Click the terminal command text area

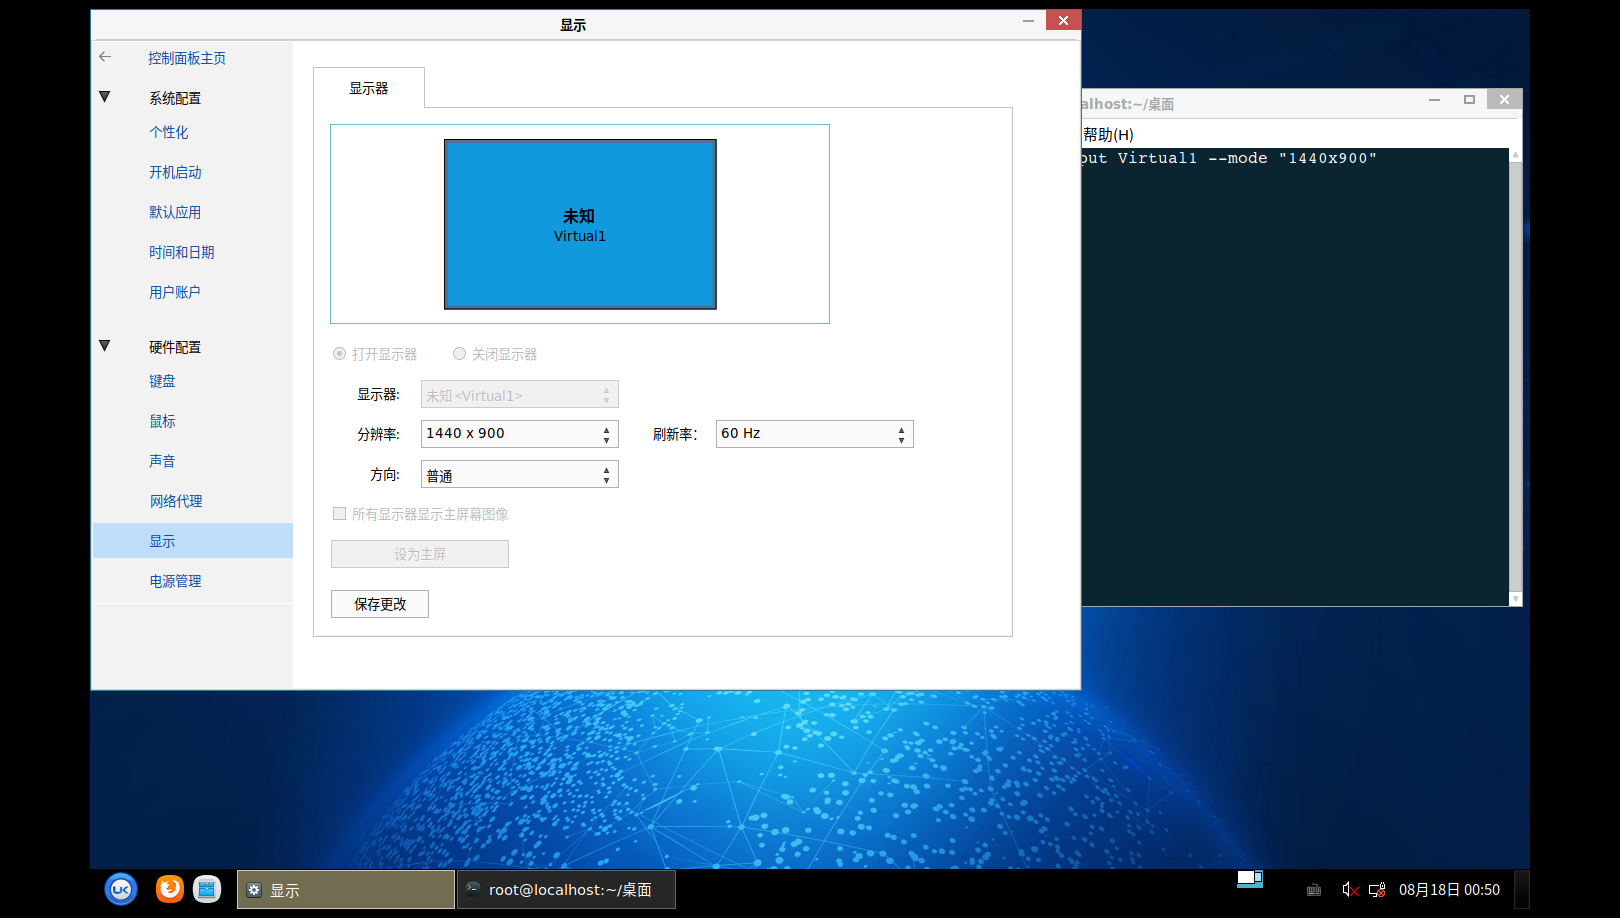coord(1295,377)
